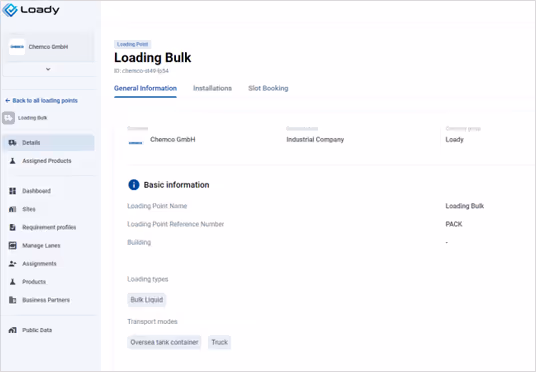Click Loading Point Reference Number label
Image resolution: width=536 pixels, height=372 pixels.
click(175, 224)
